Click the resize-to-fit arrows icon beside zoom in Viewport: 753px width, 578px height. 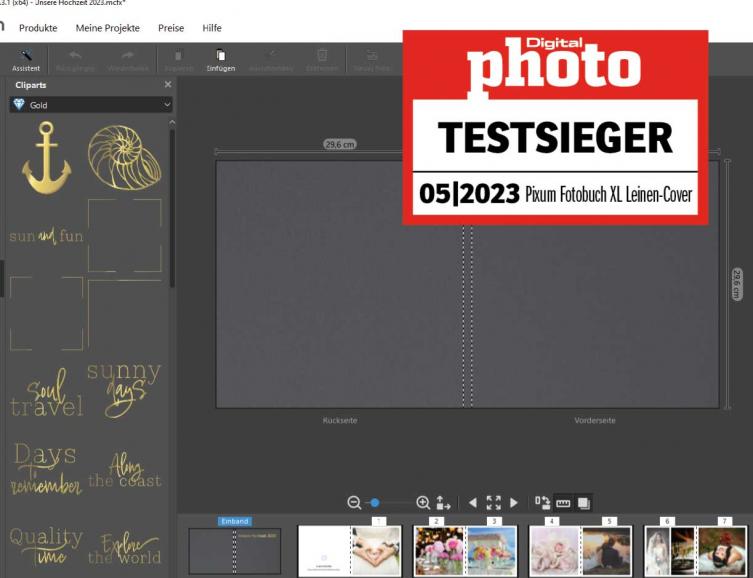(443, 503)
